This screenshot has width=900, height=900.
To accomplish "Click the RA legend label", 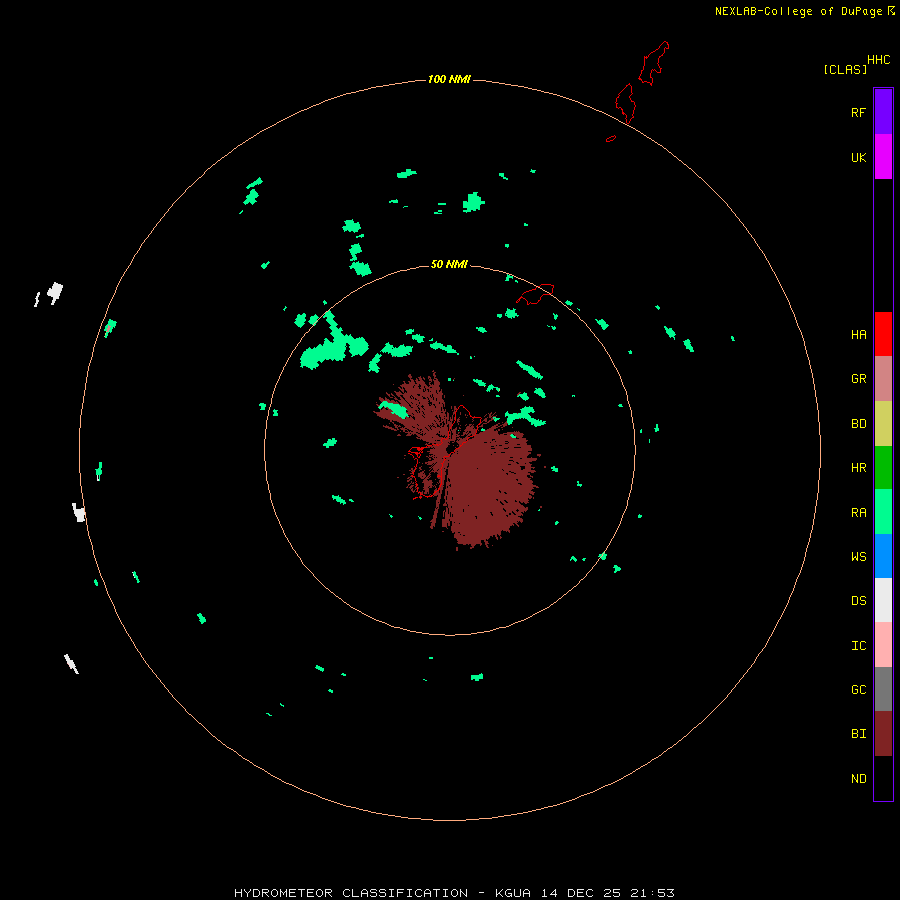I will 858,513.
